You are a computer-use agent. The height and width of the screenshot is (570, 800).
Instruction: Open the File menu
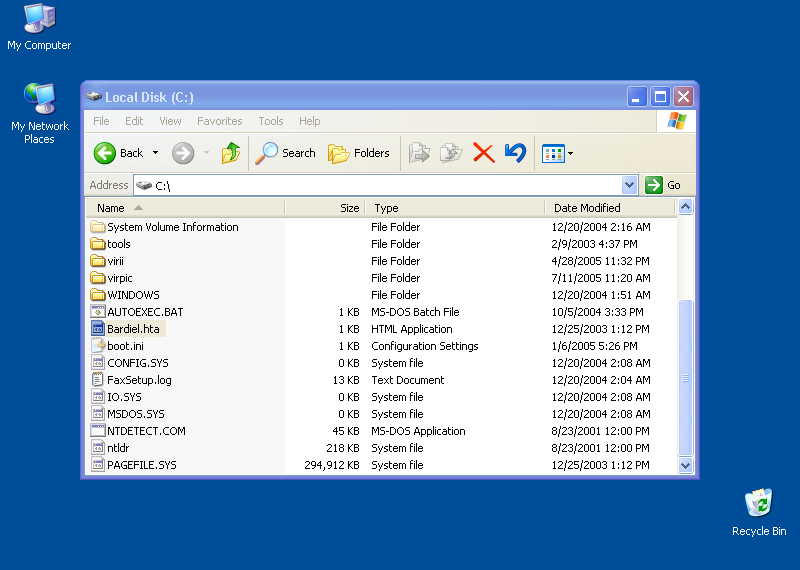click(101, 121)
